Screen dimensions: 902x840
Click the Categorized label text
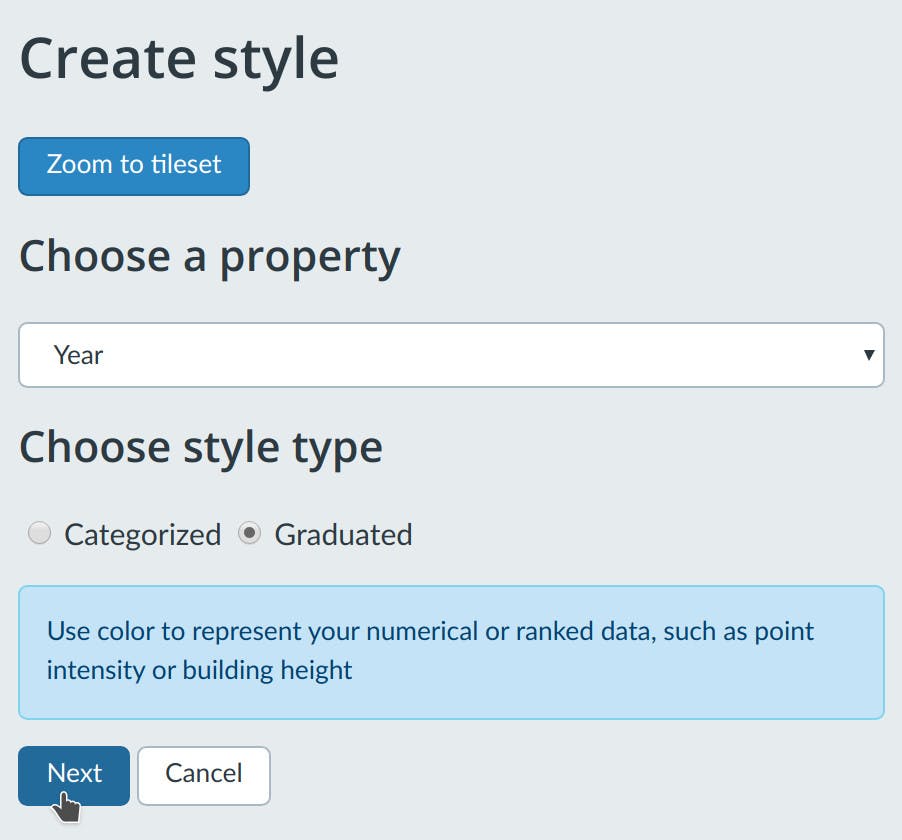pos(142,535)
